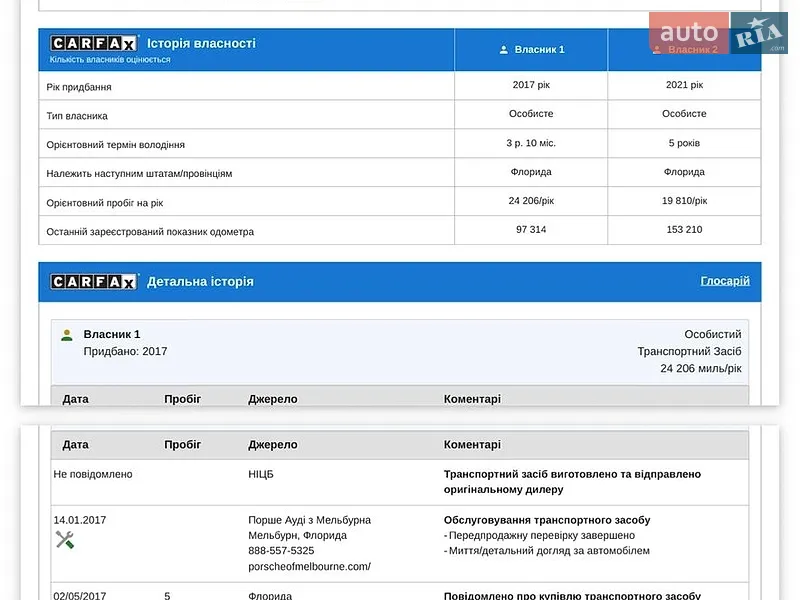Click 'Порше Ауді з Мельбурна' source text

pos(309,520)
